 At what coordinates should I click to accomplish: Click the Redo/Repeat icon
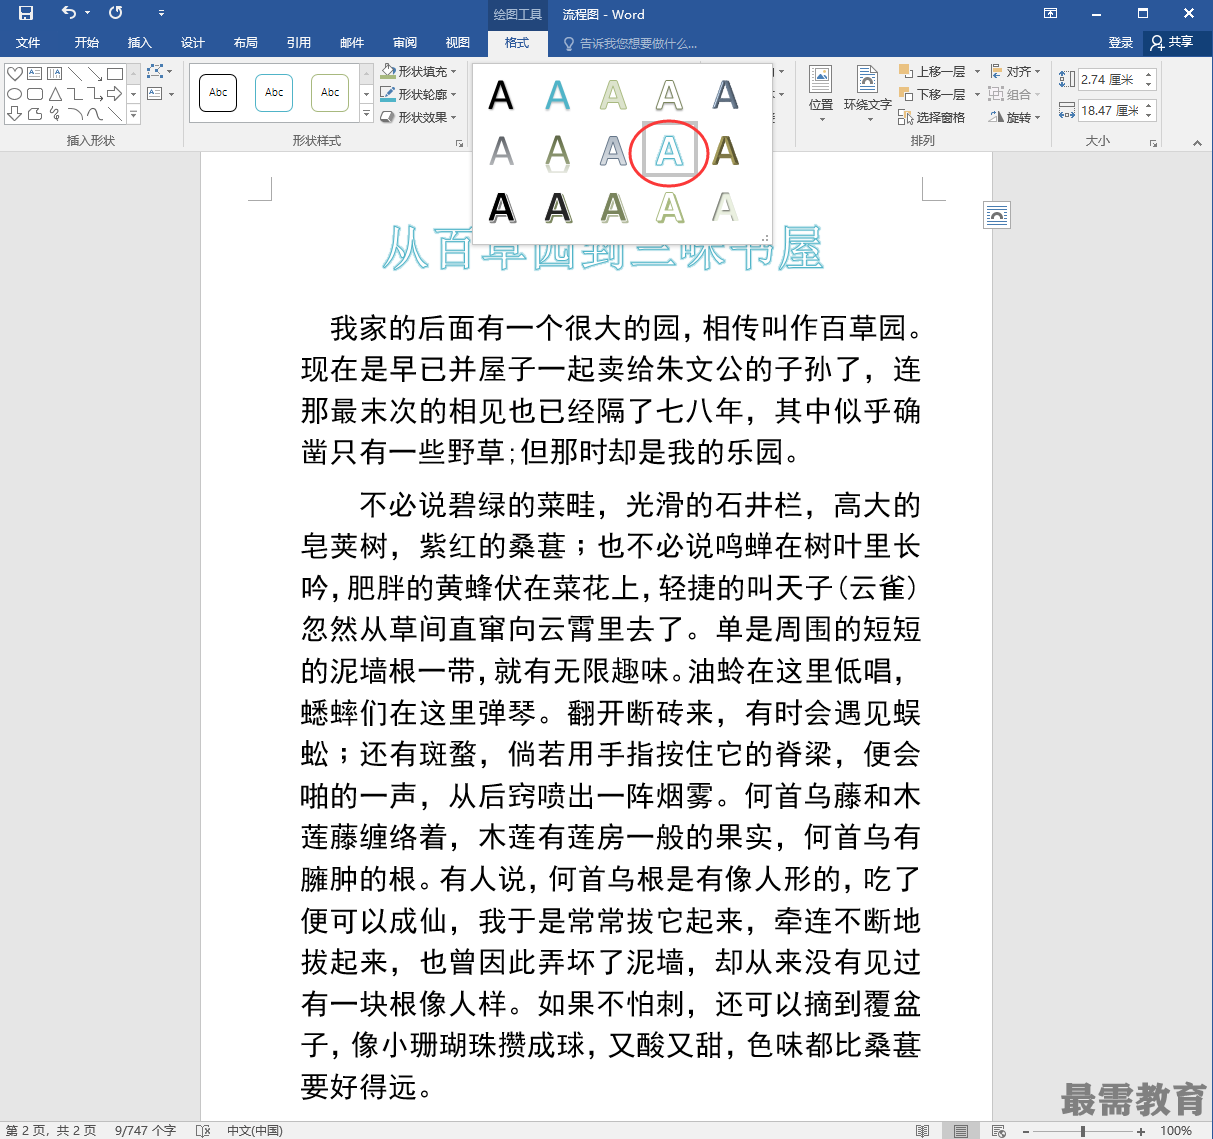click(x=116, y=13)
